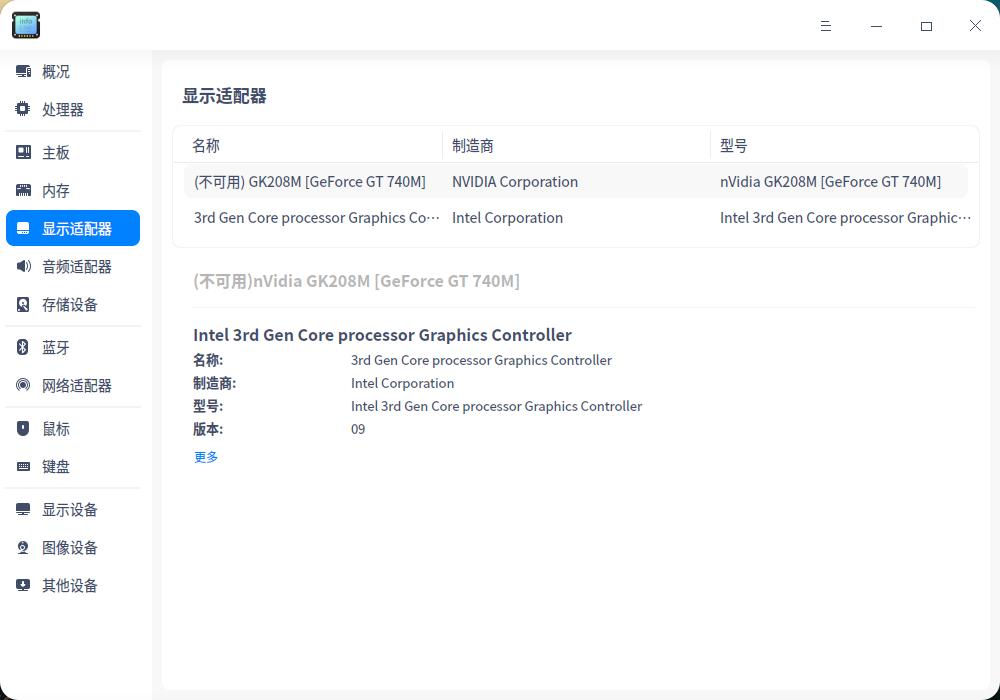Open 网络适配器 (Network Adapter) section
This screenshot has height=700, width=1000.
77,385
